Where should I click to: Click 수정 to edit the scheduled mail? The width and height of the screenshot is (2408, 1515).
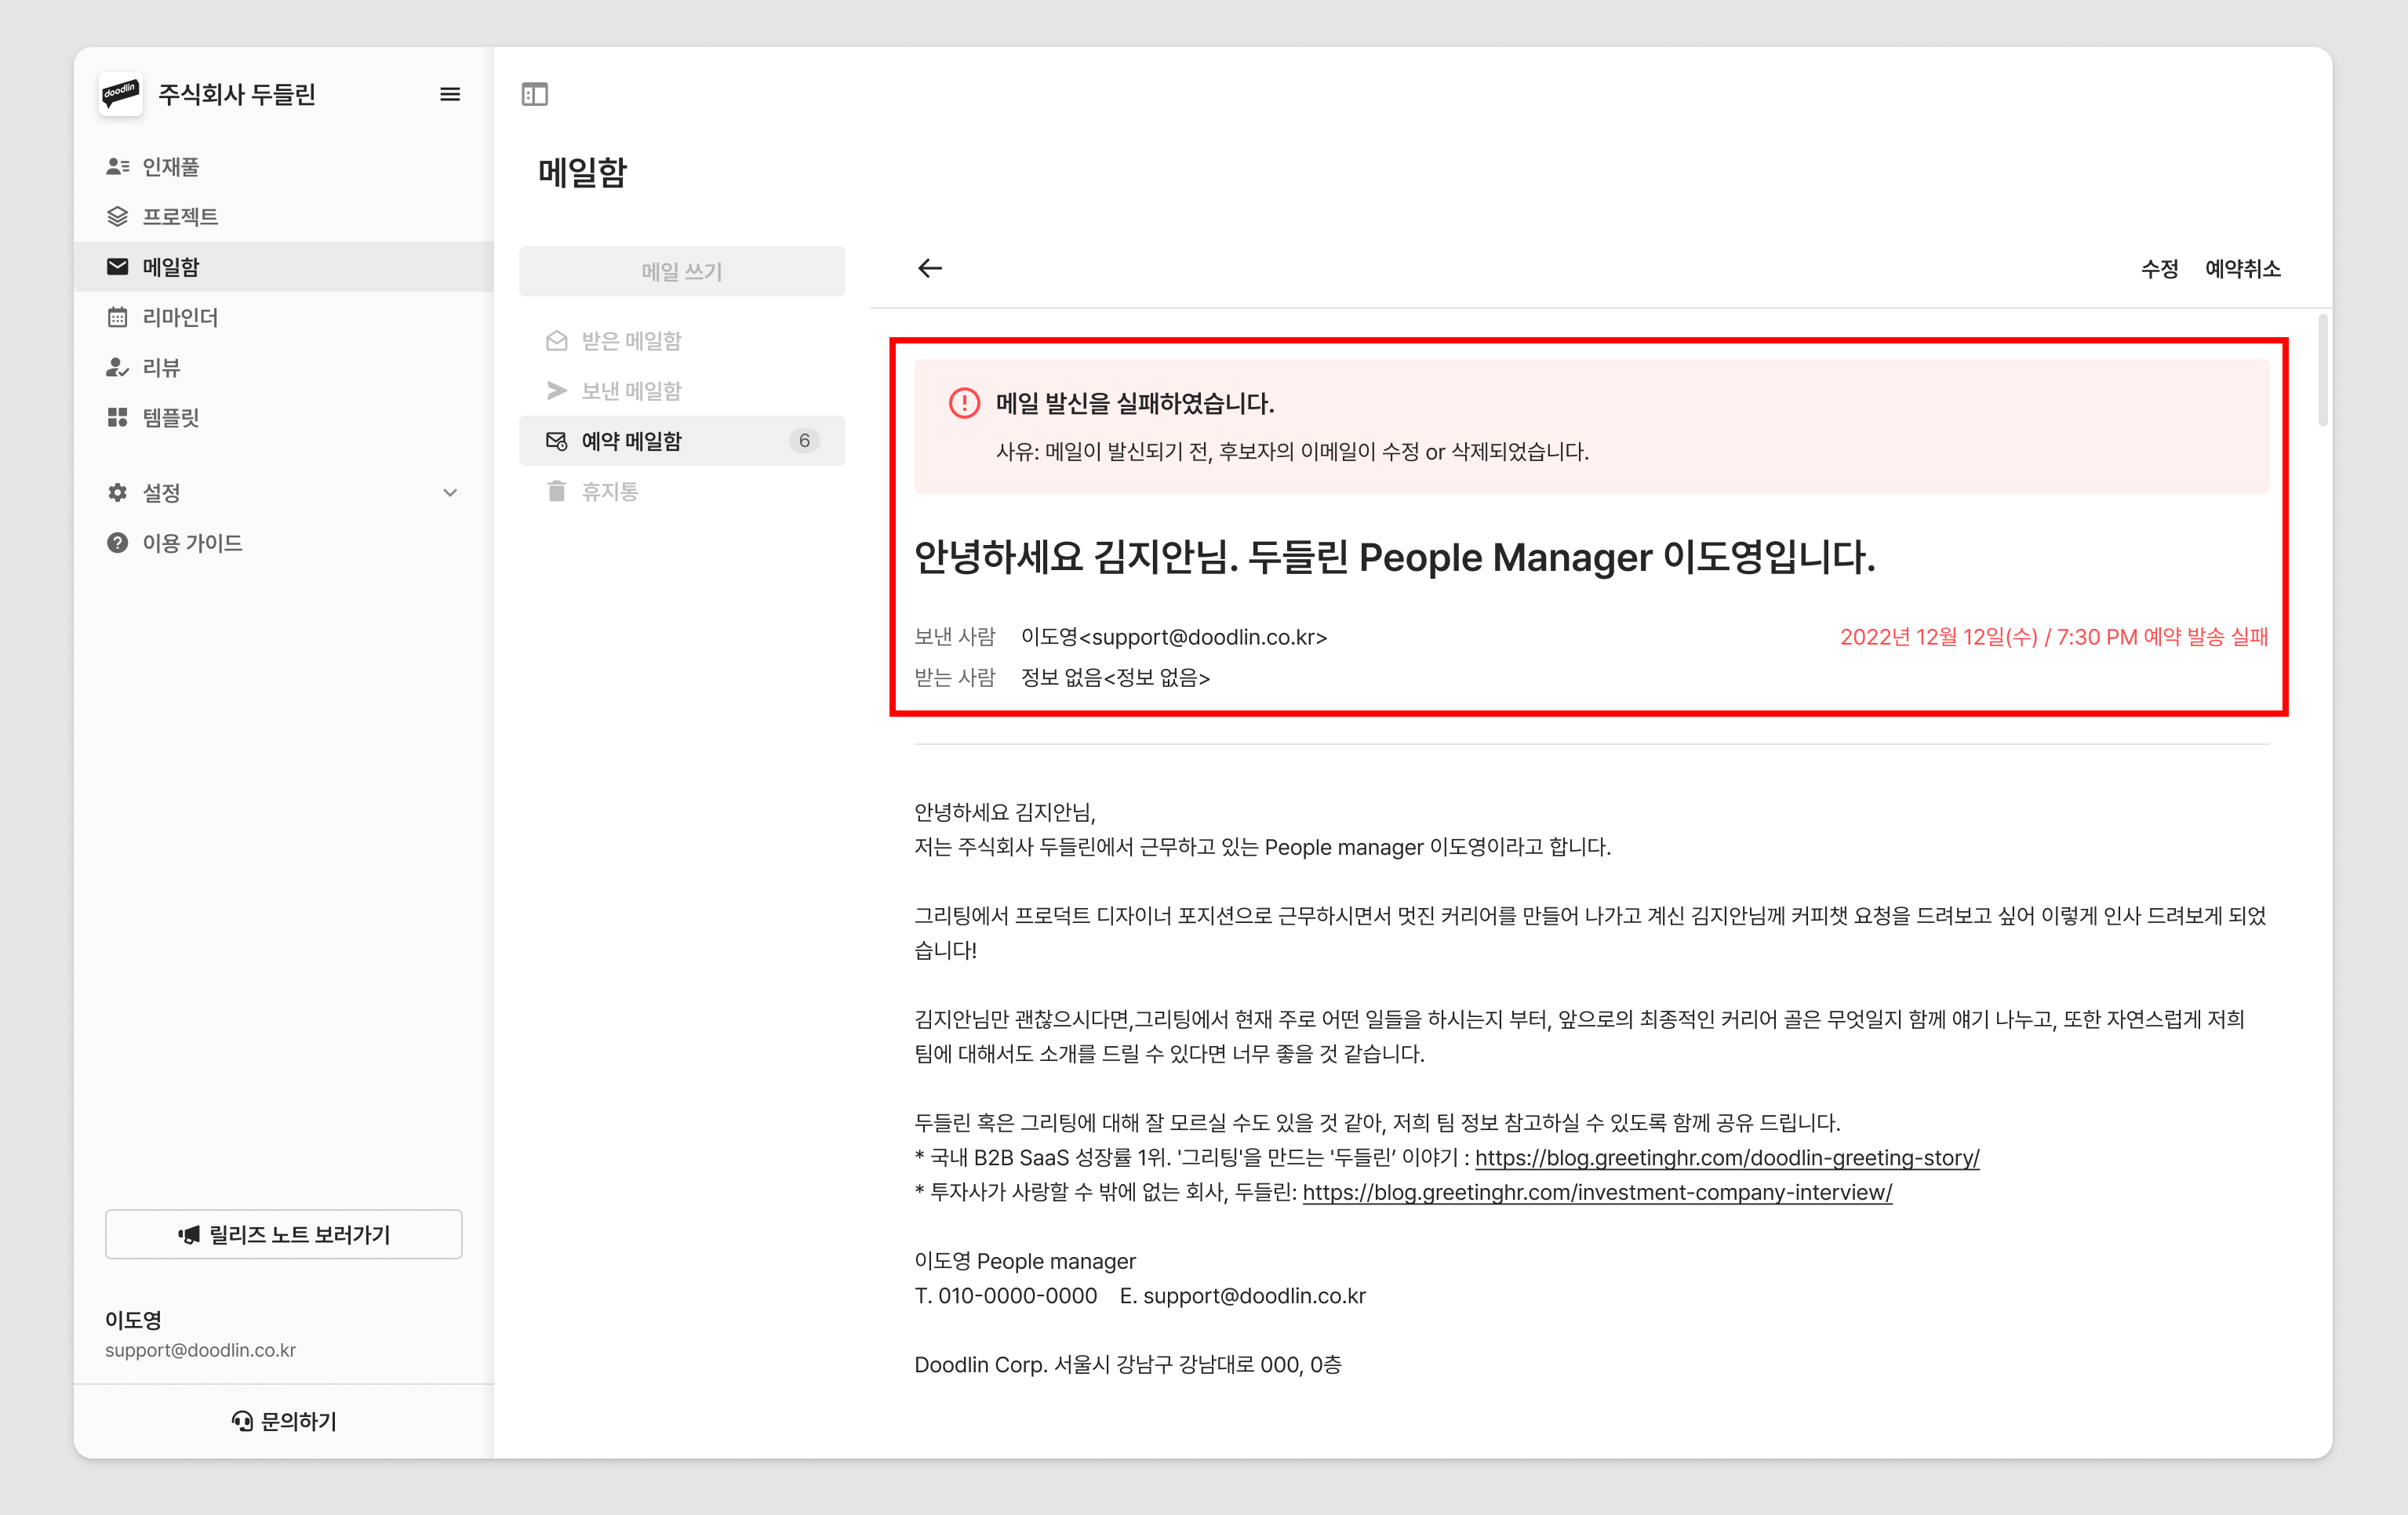[2159, 268]
